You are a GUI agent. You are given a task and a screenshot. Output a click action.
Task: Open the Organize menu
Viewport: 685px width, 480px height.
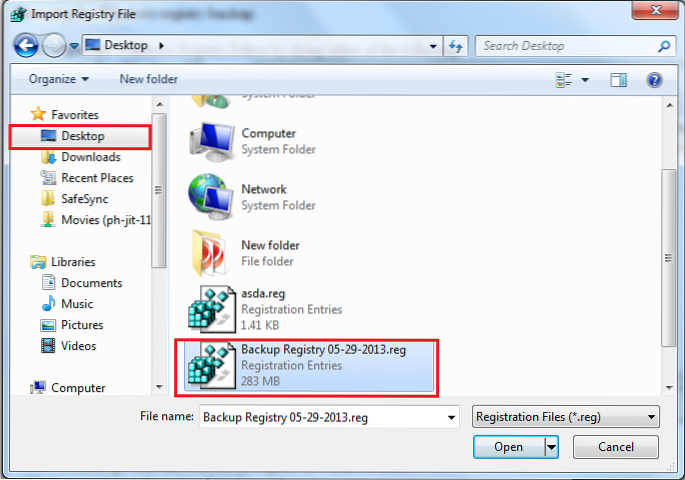(59, 79)
